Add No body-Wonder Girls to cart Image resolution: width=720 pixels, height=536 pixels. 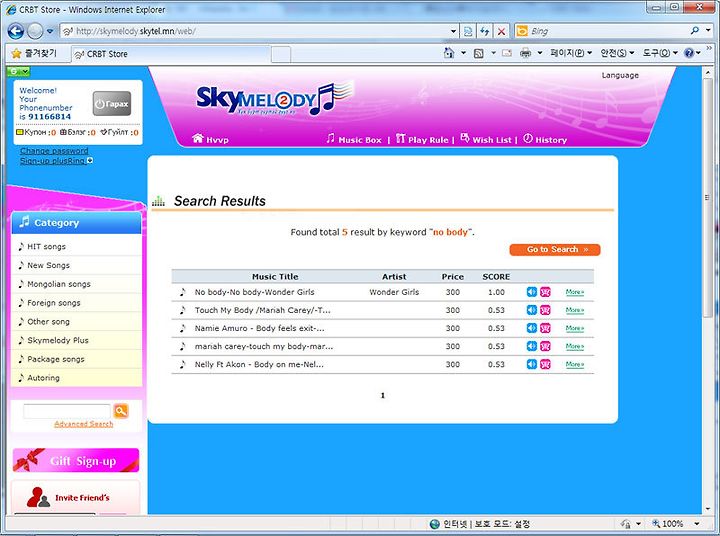(545, 292)
